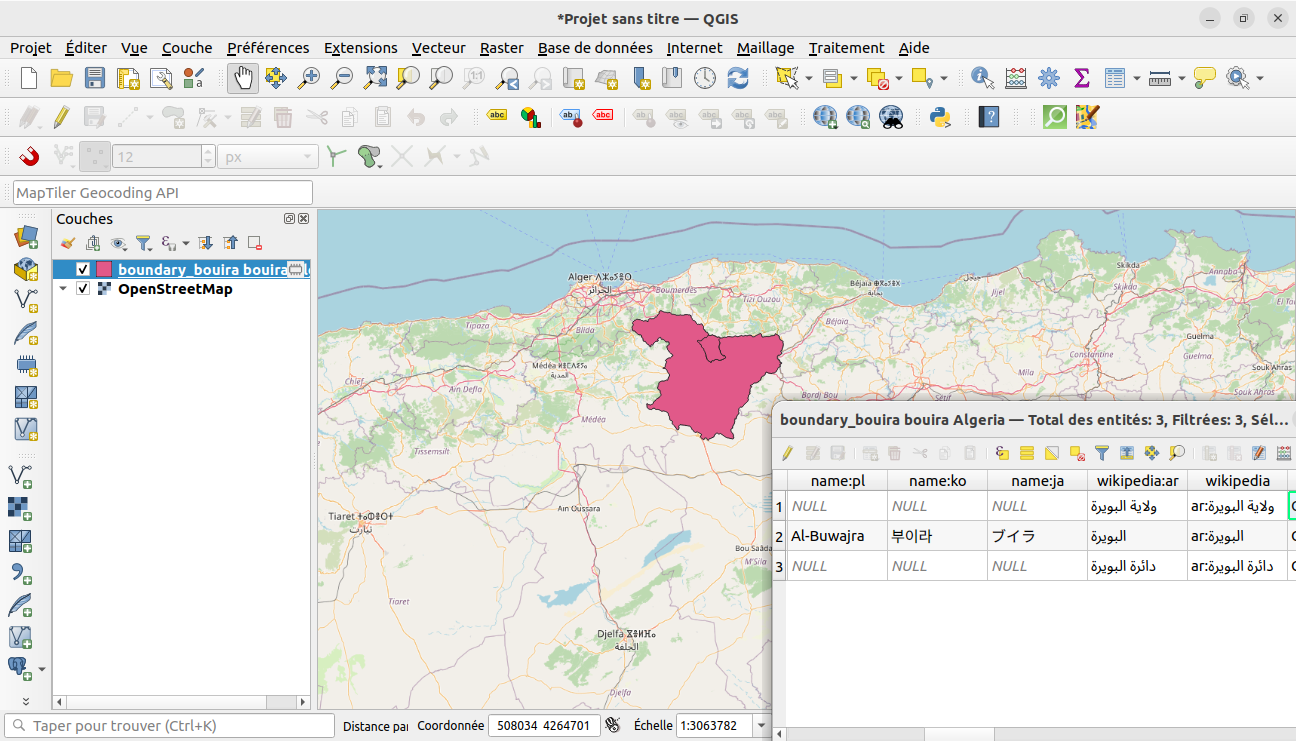Screen dimensions: 1296x741
Task: Select the OpenStreetMap layer name
Action: click(175, 289)
